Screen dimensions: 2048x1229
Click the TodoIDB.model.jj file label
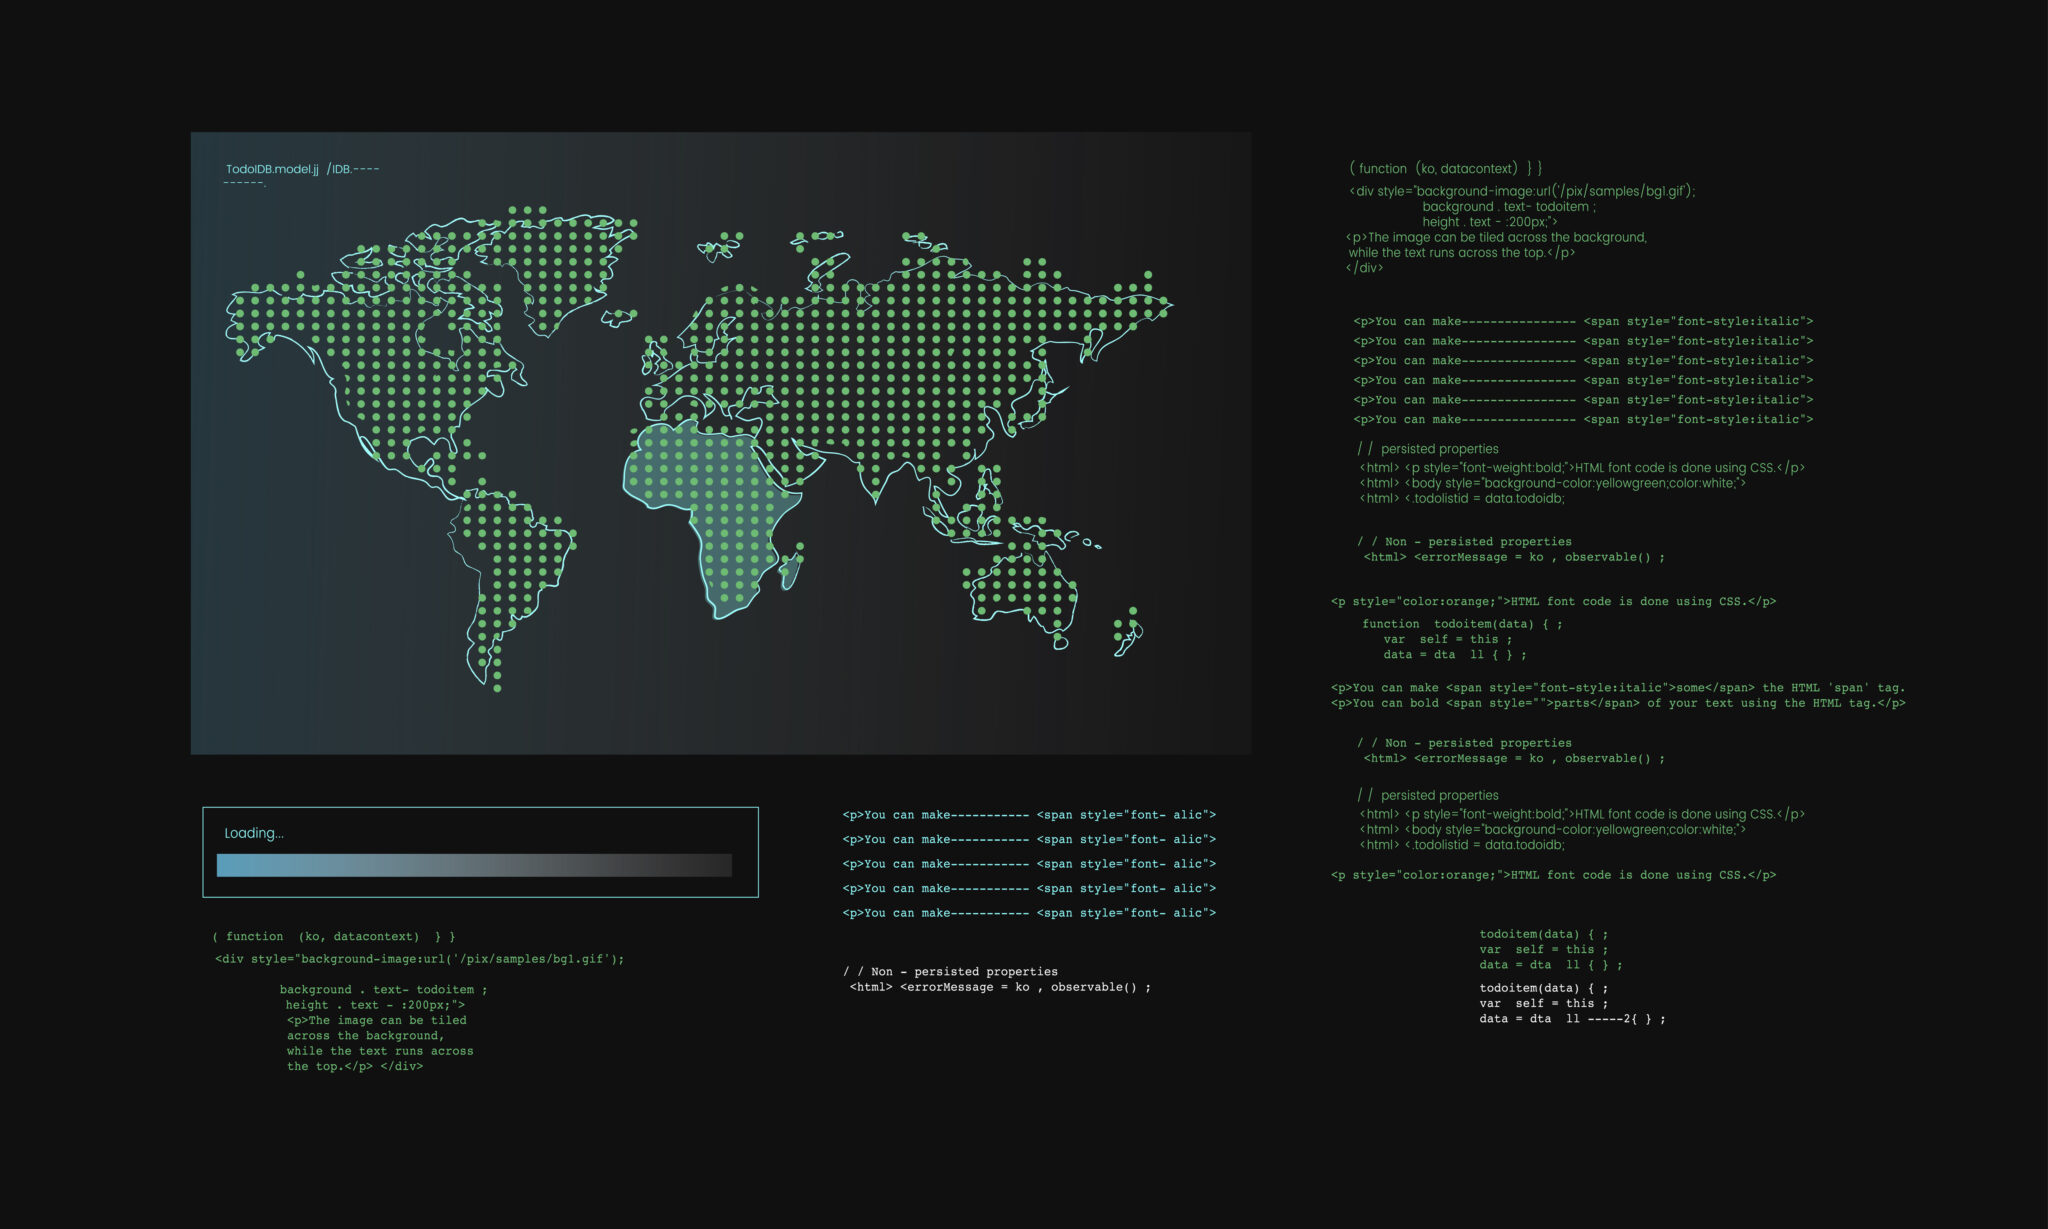[x=272, y=167]
